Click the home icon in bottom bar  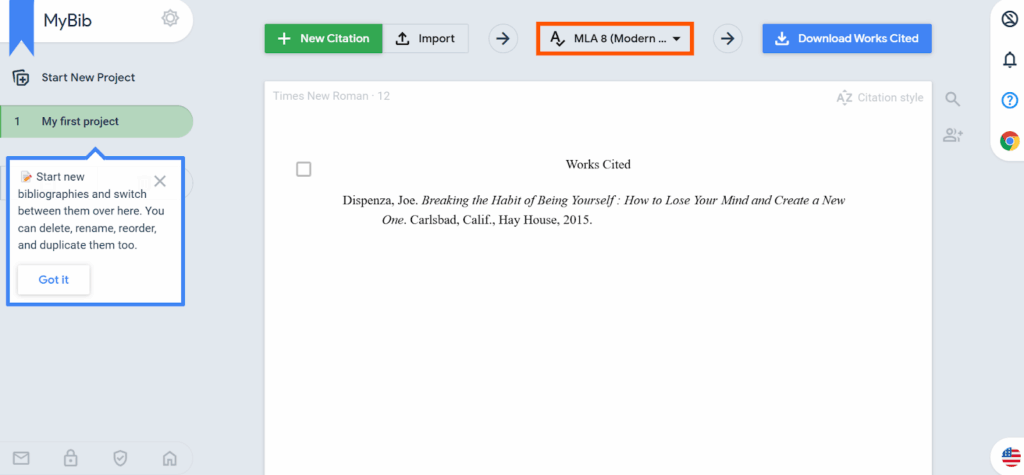coord(170,459)
